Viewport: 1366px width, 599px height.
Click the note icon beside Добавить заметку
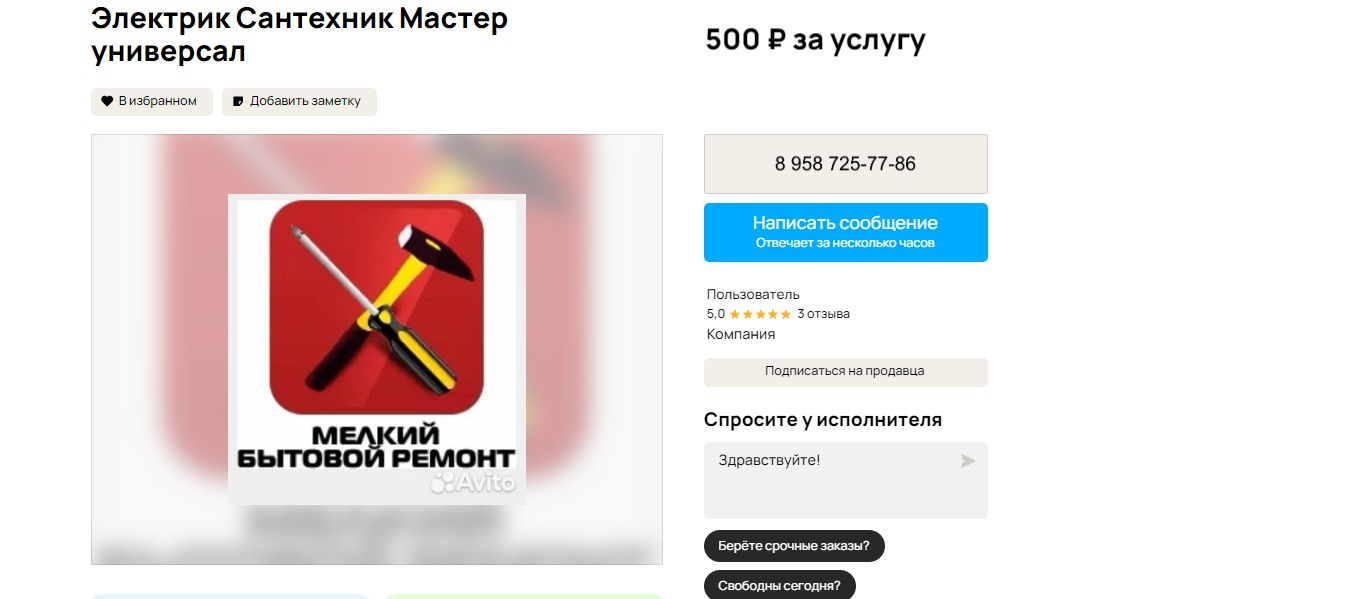238,101
